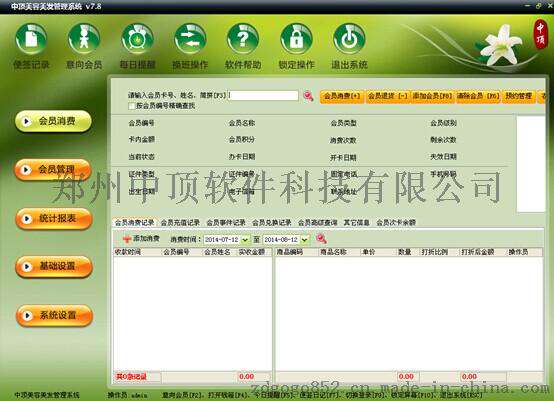Open 基础设置 sidebar button

tap(54, 267)
